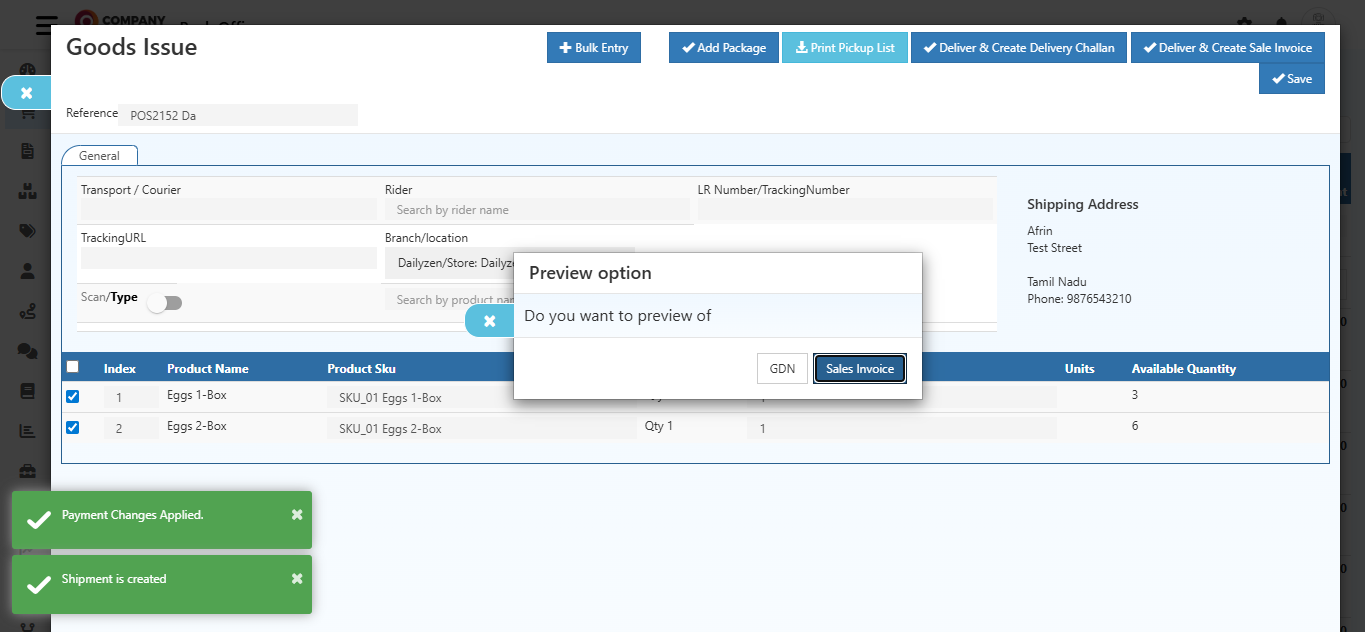The image size is (1365, 632).
Task: Close the Goods Issue panel
Action: click(x=27, y=93)
